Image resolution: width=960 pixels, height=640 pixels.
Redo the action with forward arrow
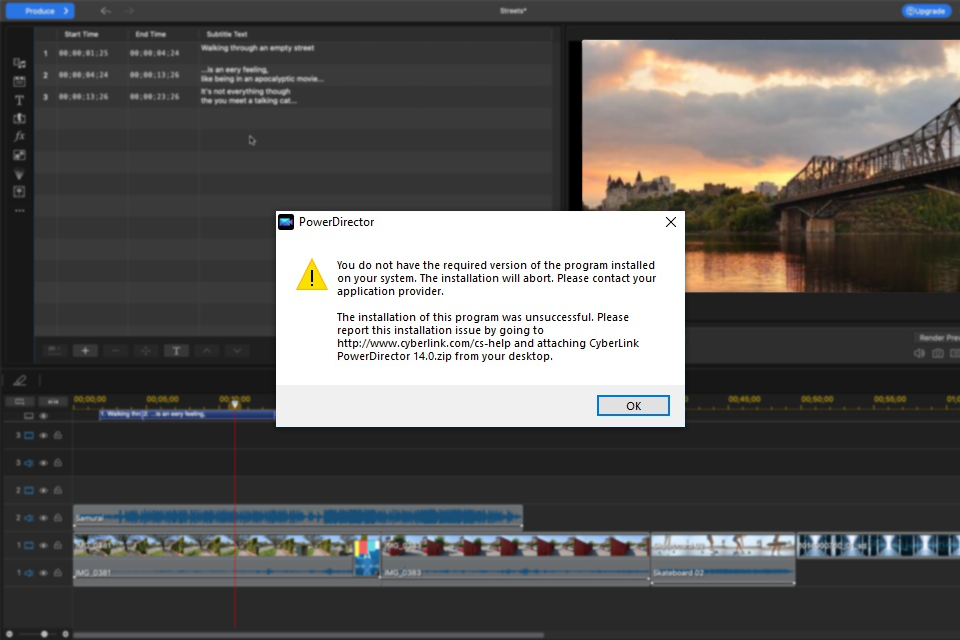point(129,11)
